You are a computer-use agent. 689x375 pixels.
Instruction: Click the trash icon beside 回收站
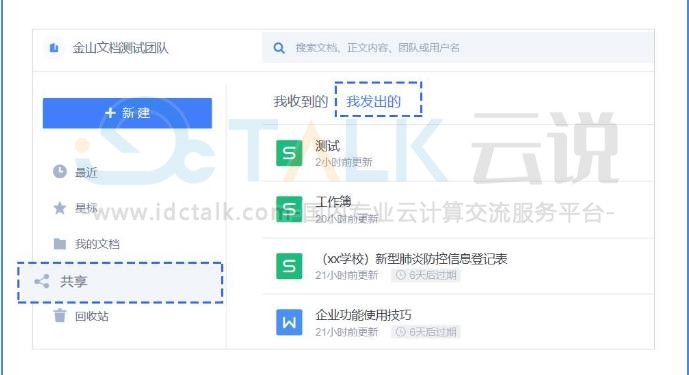[x=60, y=315]
